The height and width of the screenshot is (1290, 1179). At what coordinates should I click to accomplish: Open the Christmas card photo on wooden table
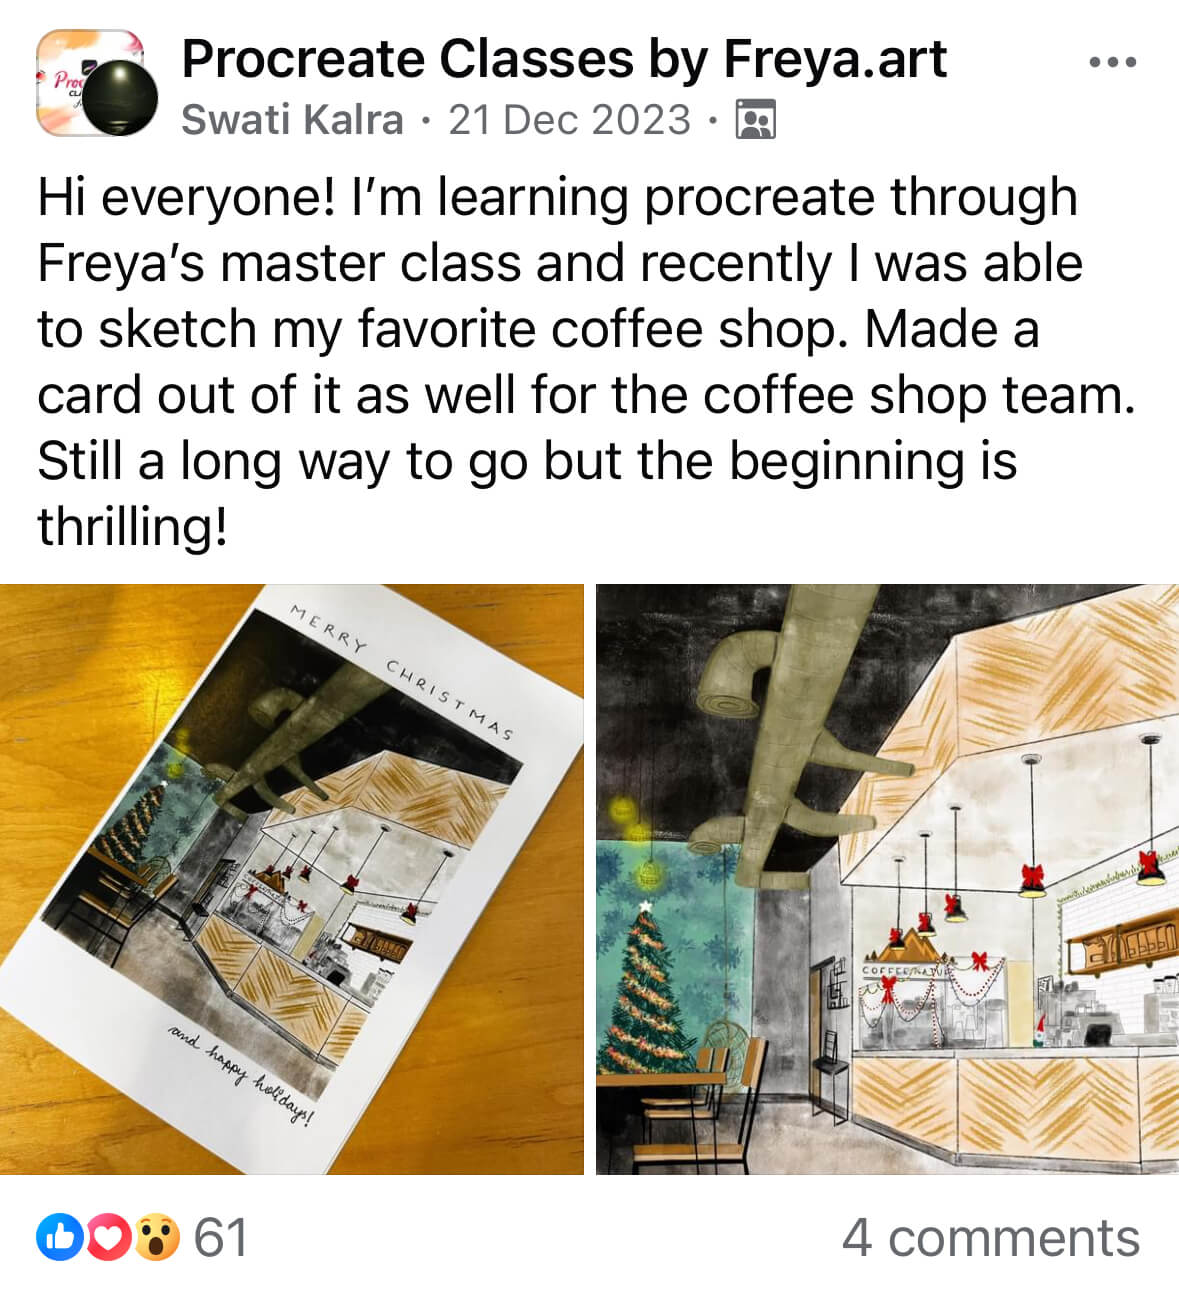[291, 879]
